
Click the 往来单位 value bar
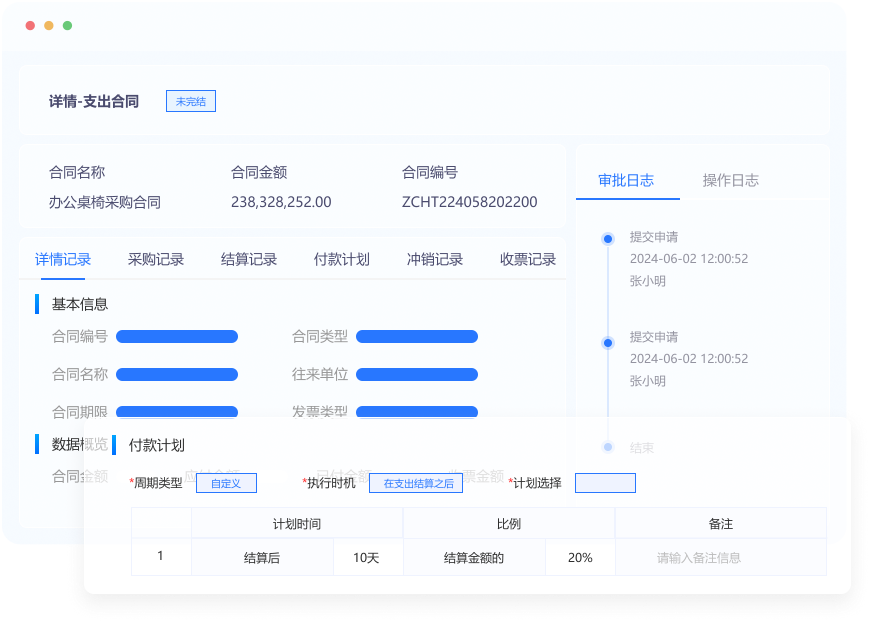417,374
